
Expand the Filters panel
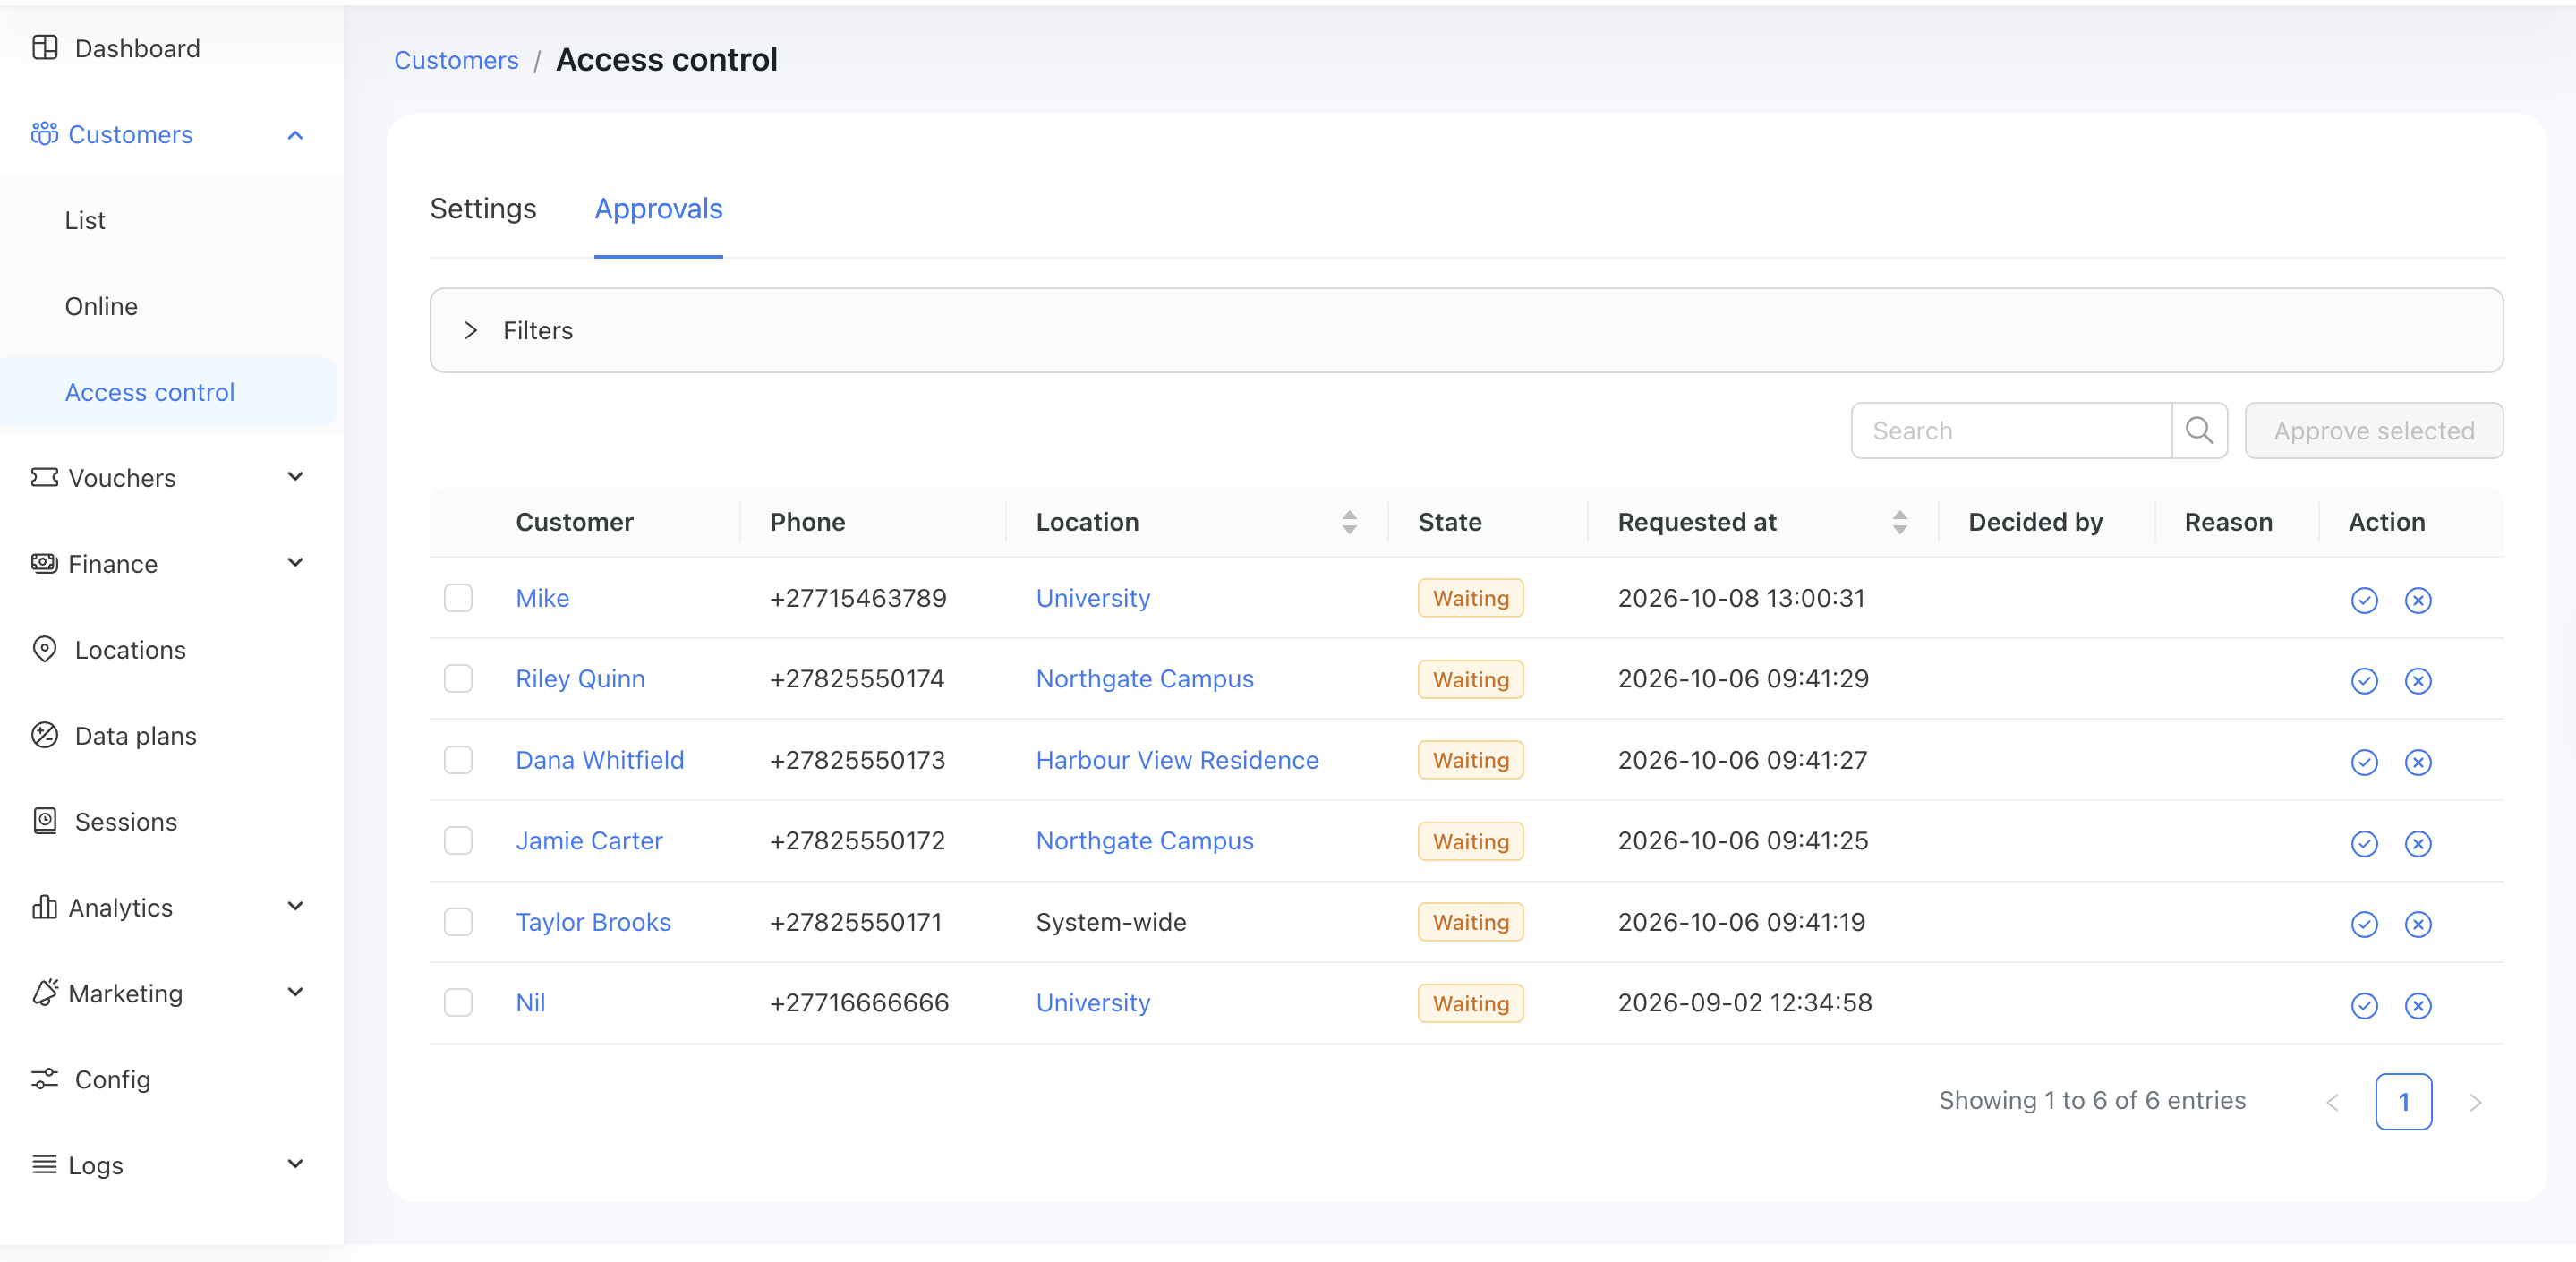[1466, 331]
